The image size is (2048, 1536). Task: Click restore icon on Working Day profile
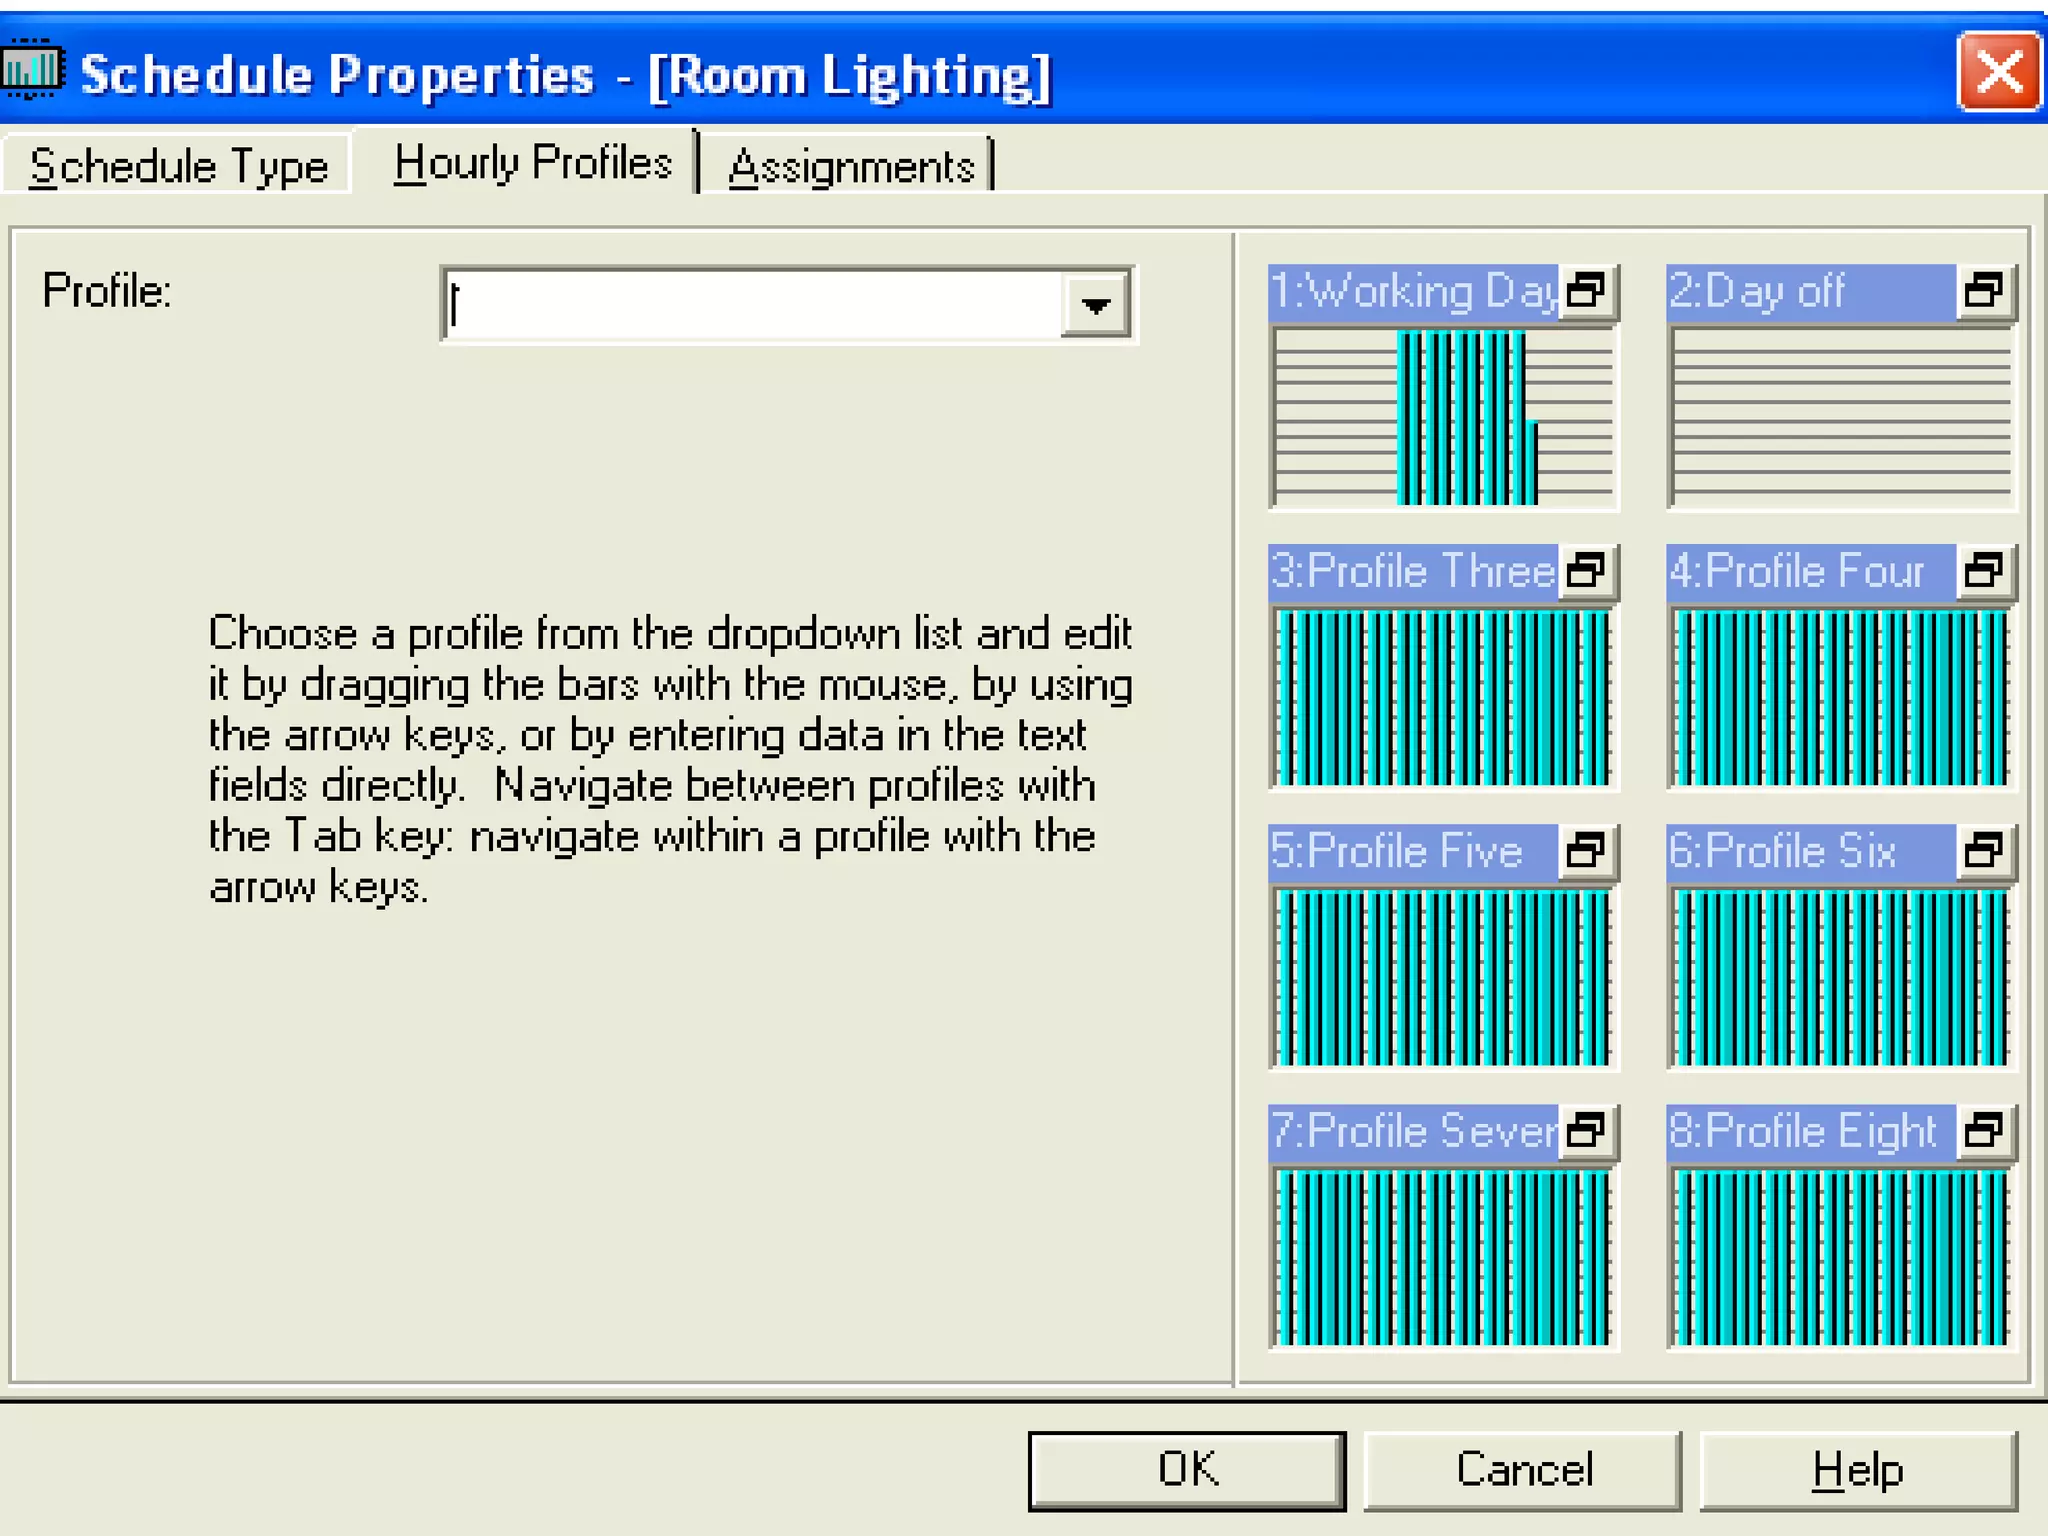coord(1586,291)
